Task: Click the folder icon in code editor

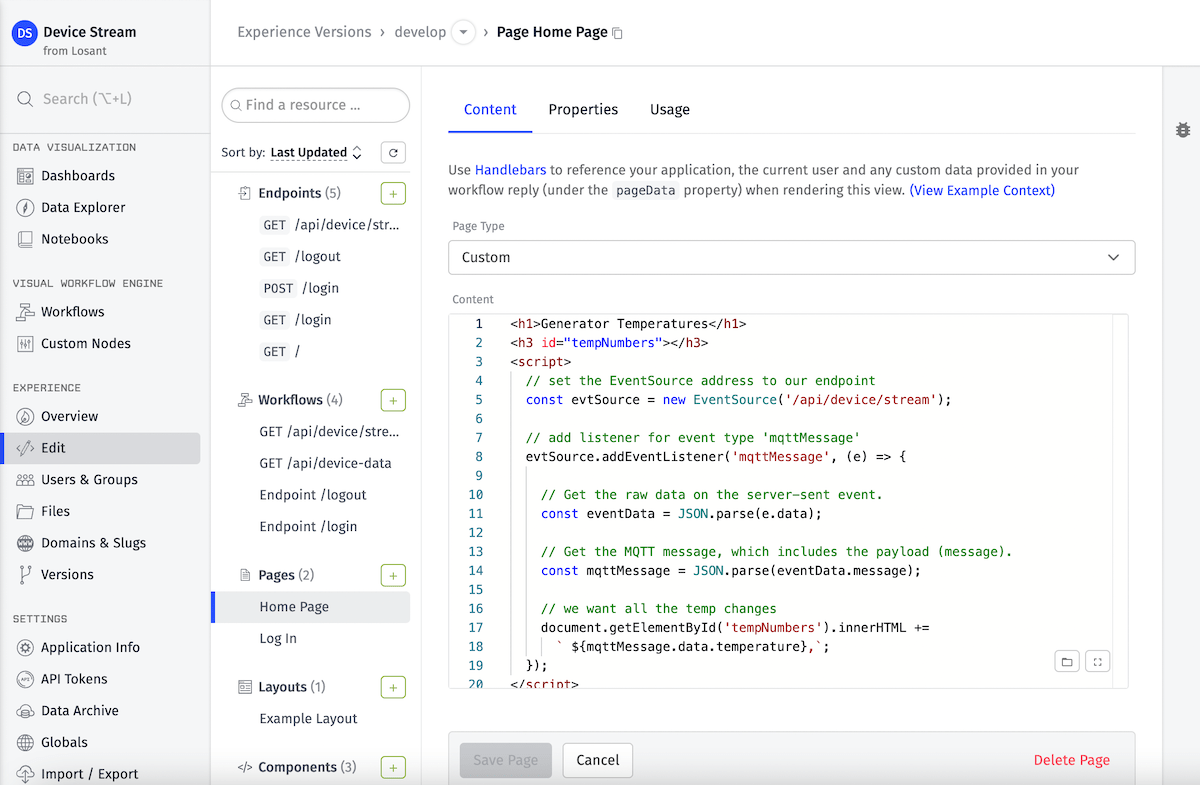Action: coord(1067,662)
